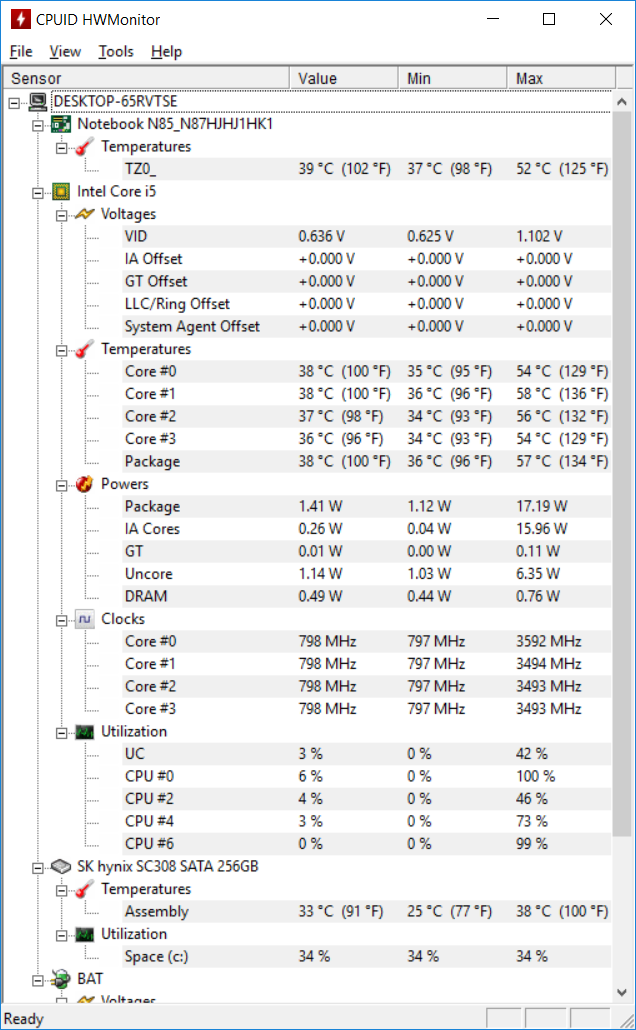Click the Clocks waveform icon
636x1030 pixels.
click(84, 619)
